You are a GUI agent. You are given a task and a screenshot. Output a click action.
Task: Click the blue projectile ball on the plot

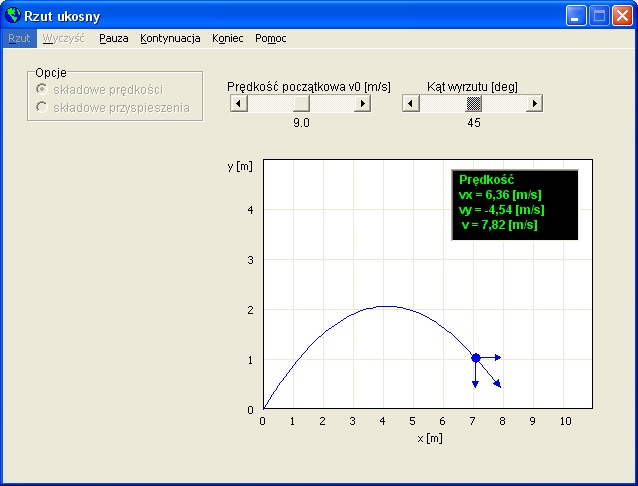[x=476, y=357]
